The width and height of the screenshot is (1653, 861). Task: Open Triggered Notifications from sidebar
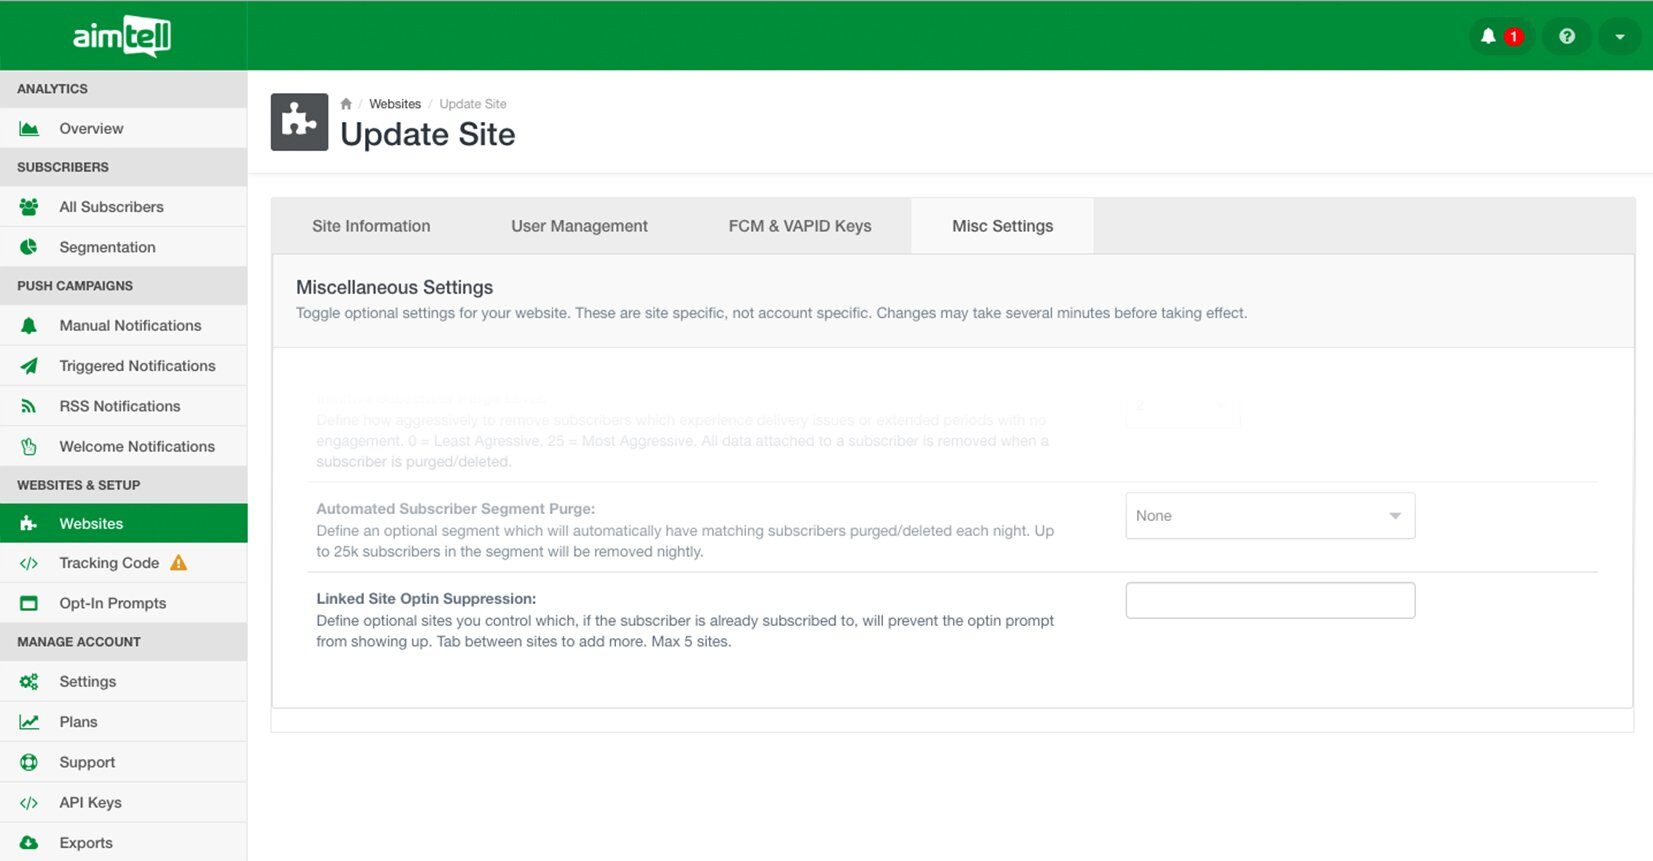pyautogui.click(x=137, y=366)
